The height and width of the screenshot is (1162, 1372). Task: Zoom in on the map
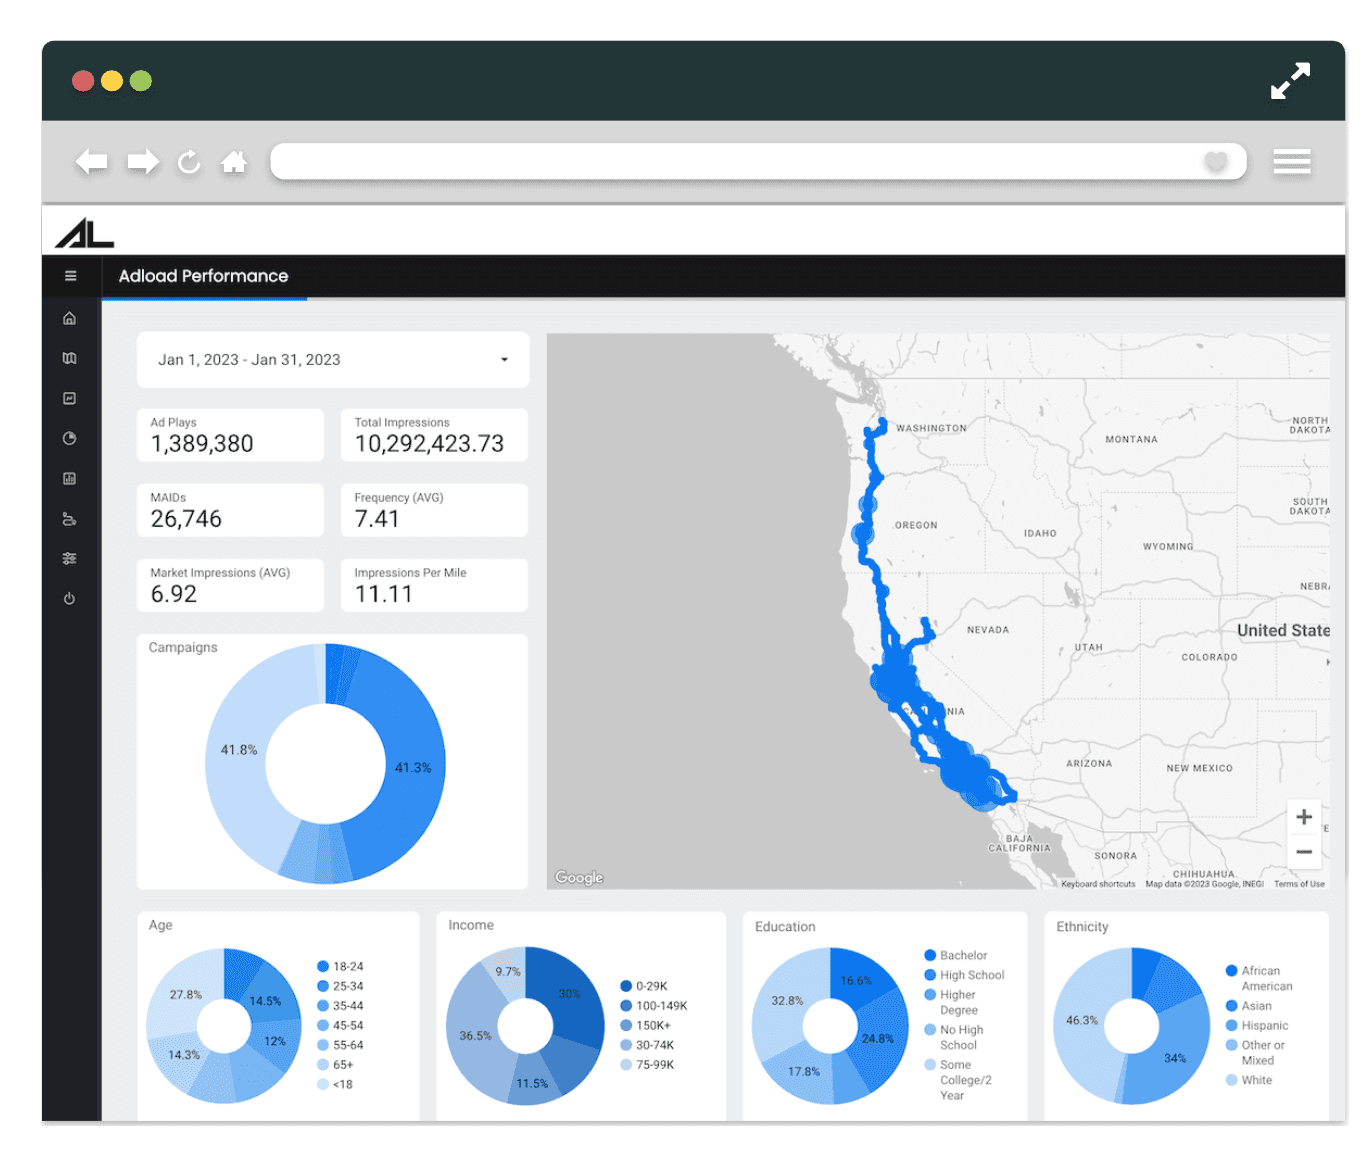[1304, 817]
